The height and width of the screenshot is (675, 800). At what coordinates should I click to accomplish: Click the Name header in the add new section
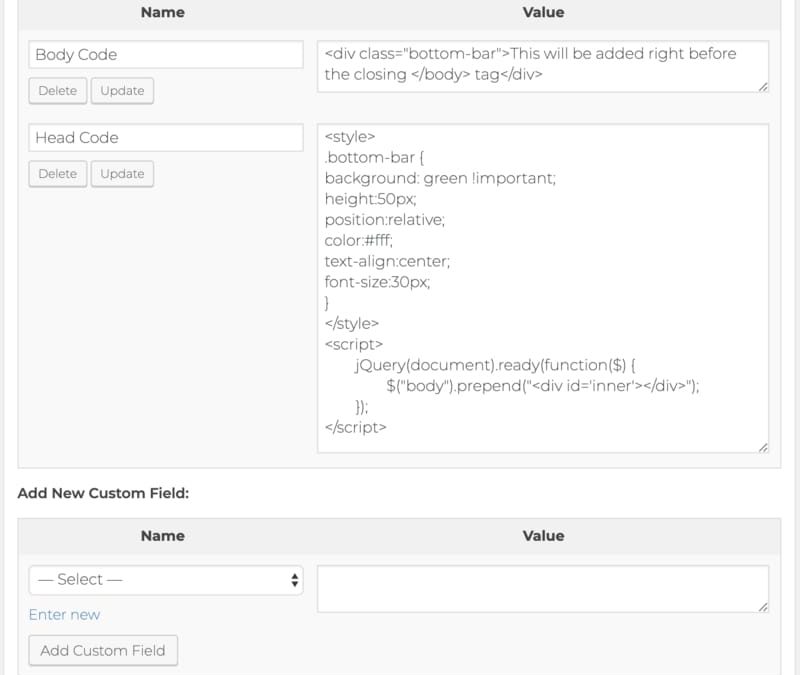(163, 536)
